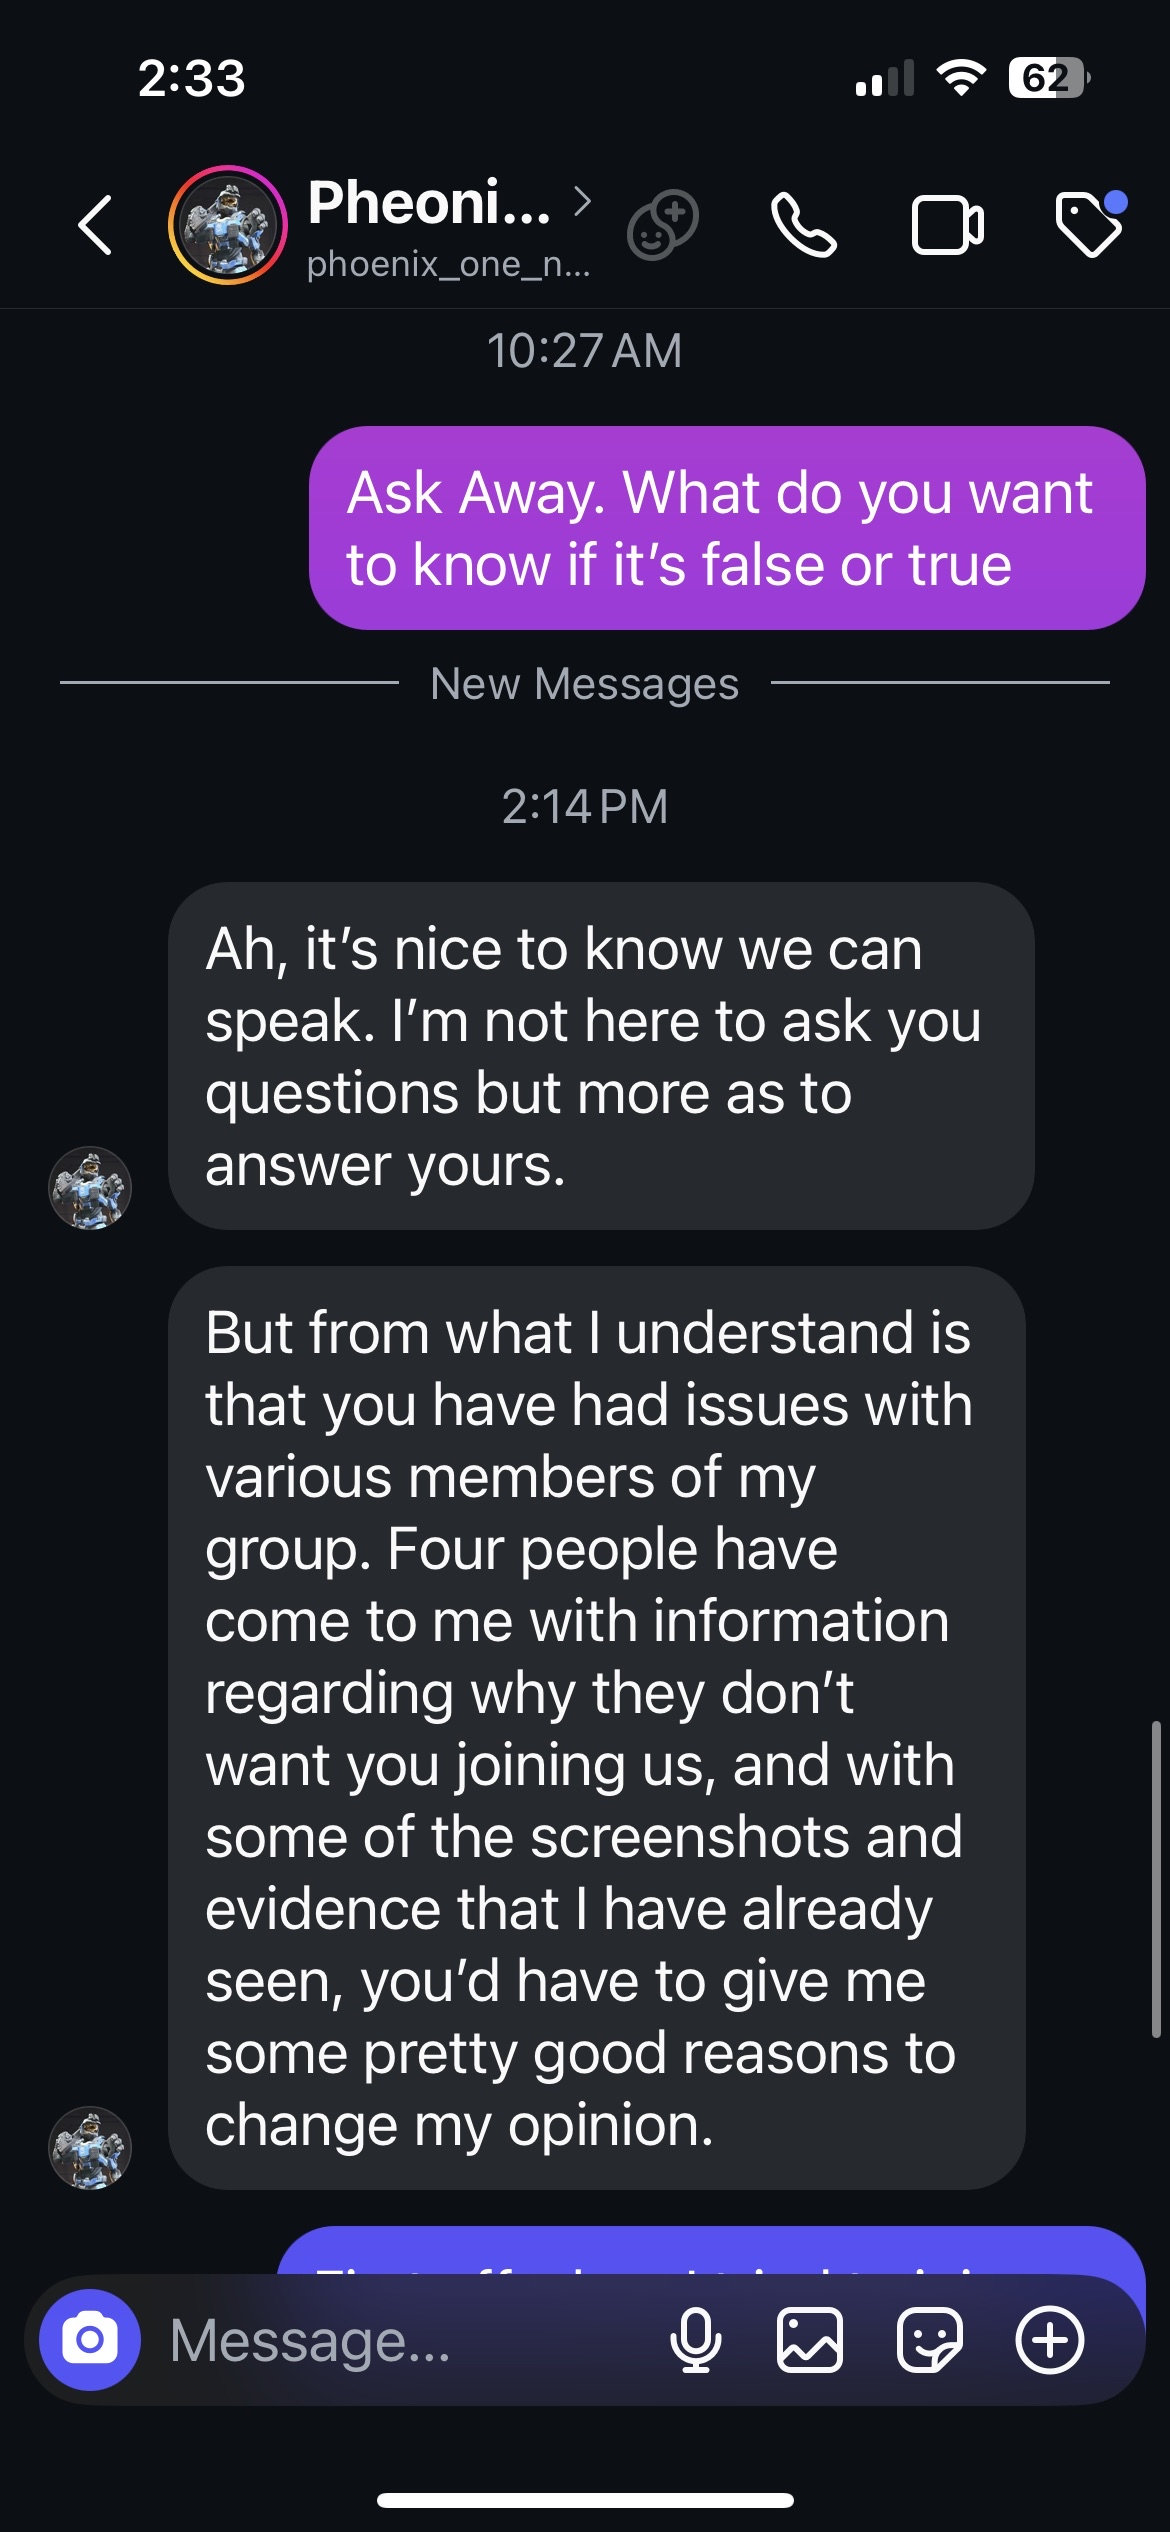
Task: Tap the phoenix_one_n username subtitle
Action: [x=448, y=264]
